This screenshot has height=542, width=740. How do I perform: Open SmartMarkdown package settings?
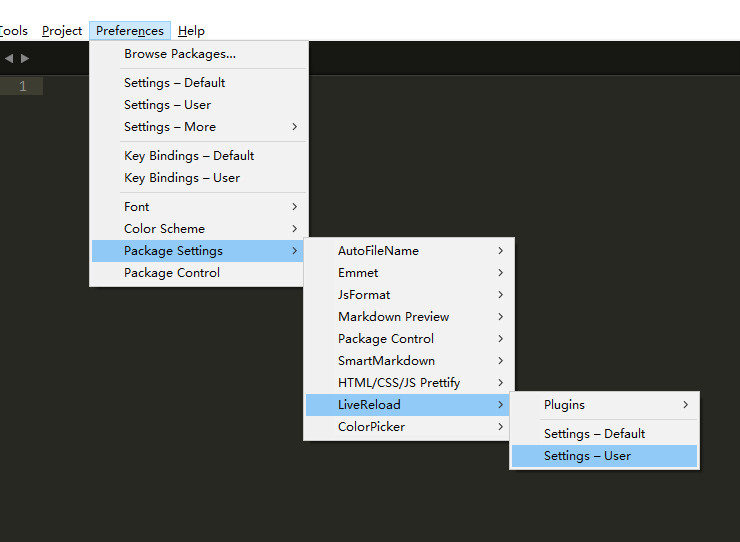407,361
